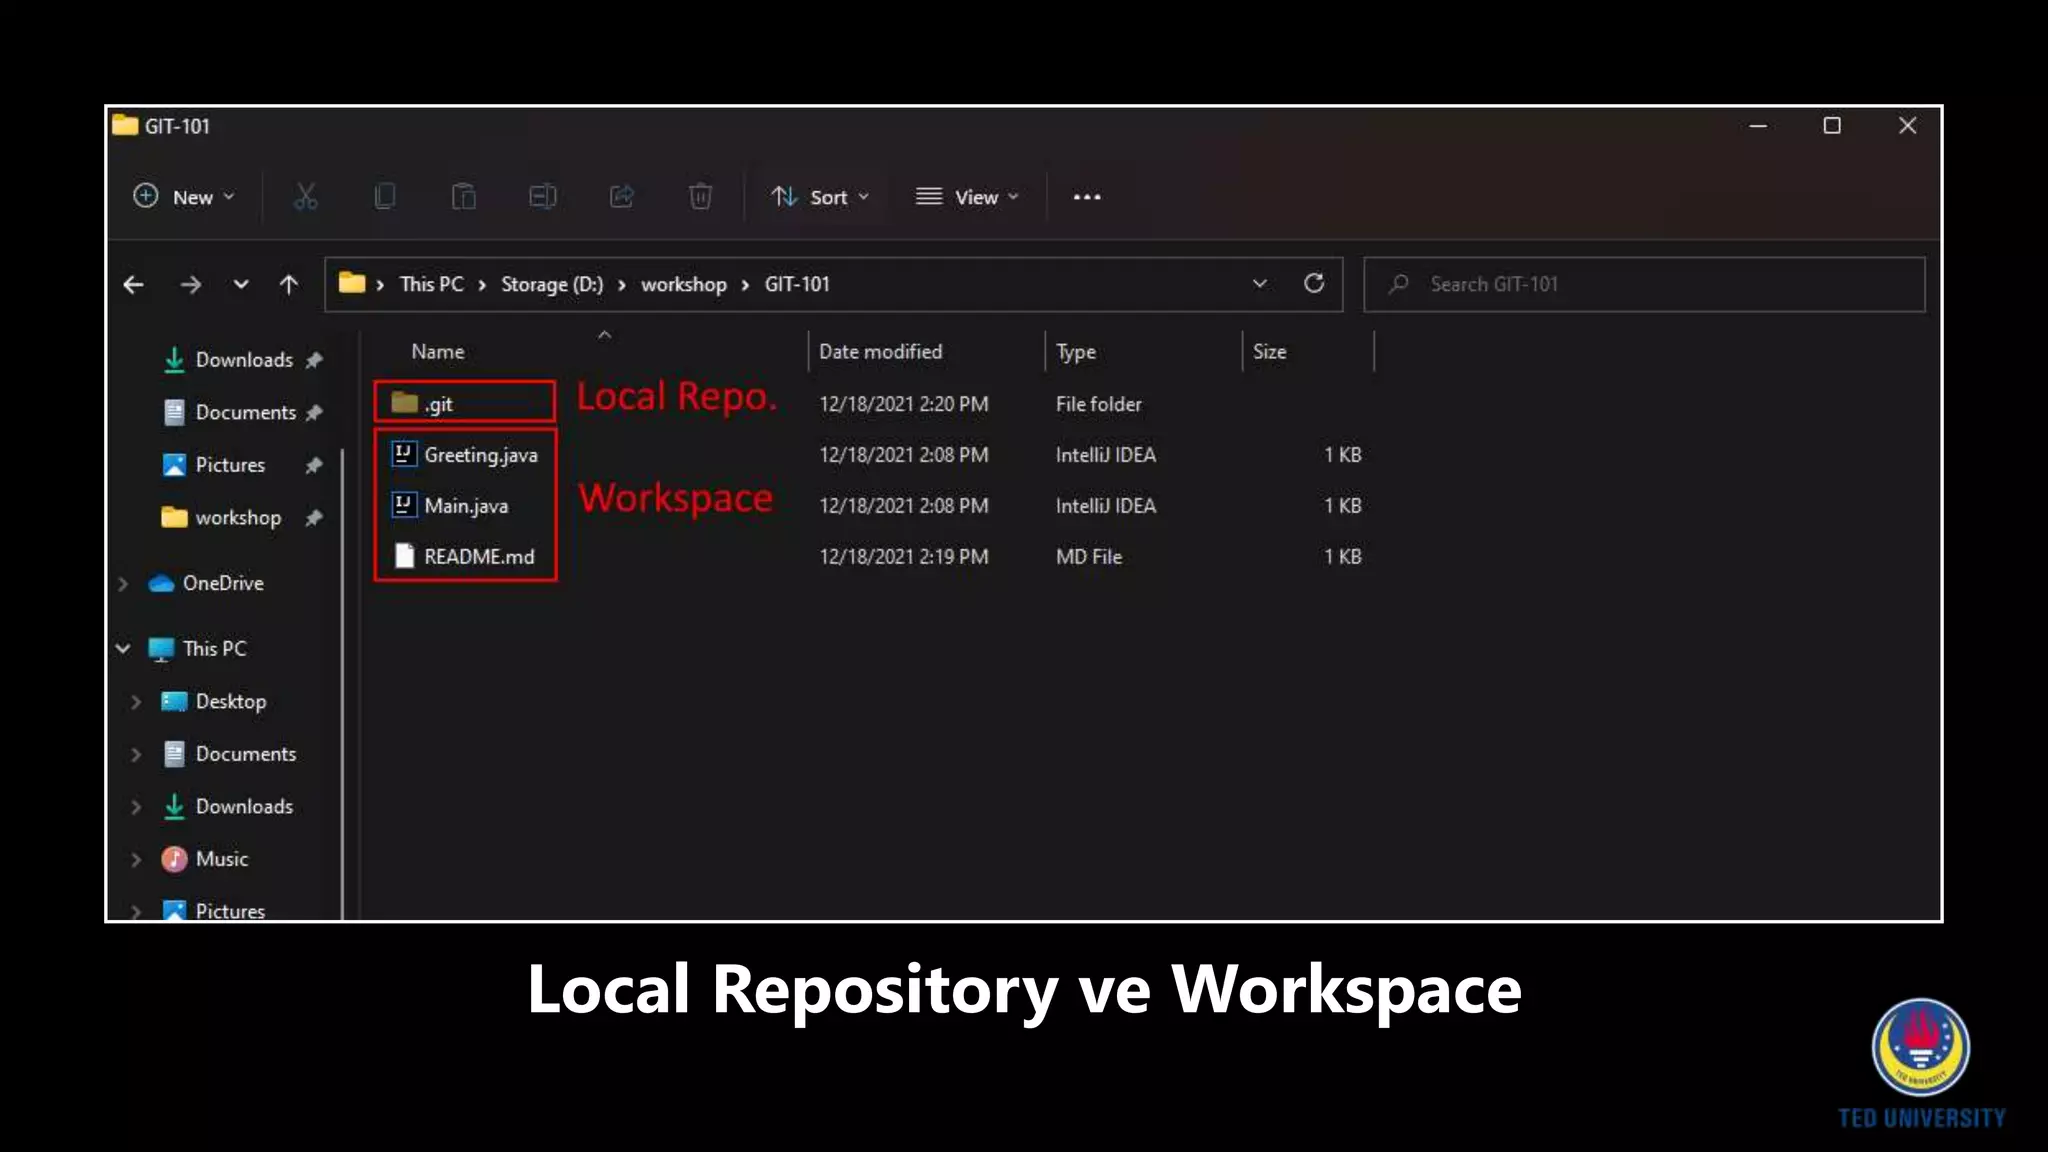Sort by Size column header

1270,352
